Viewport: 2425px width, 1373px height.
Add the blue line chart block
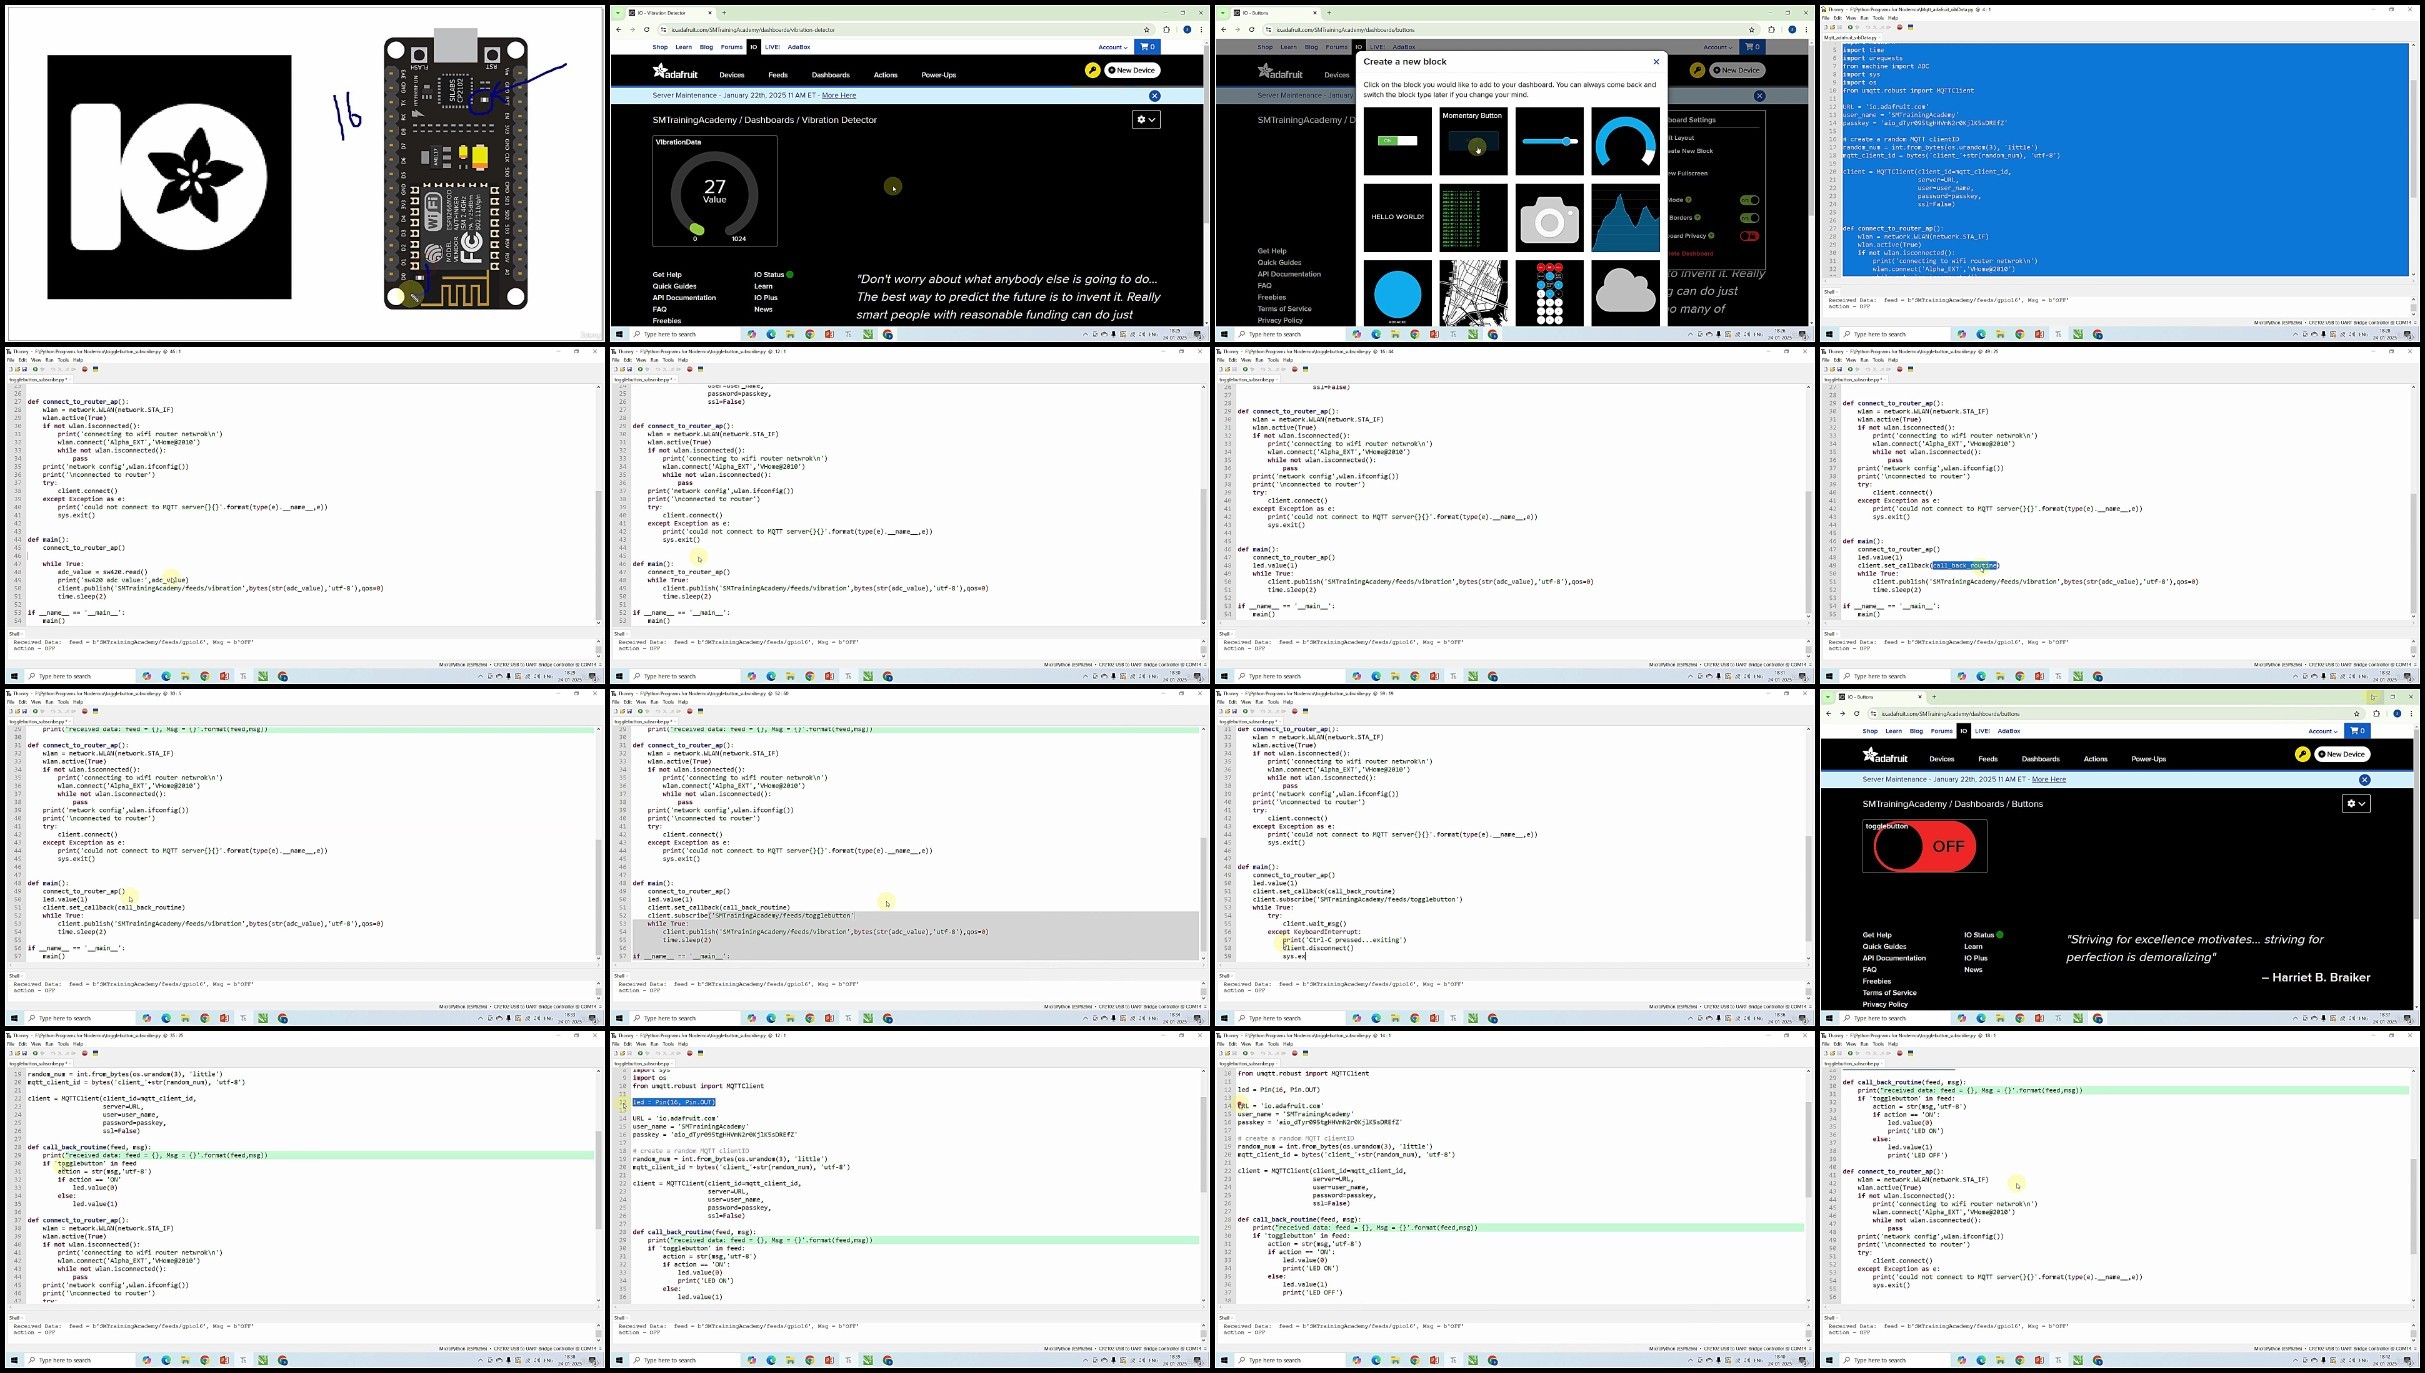(1625, 218)
